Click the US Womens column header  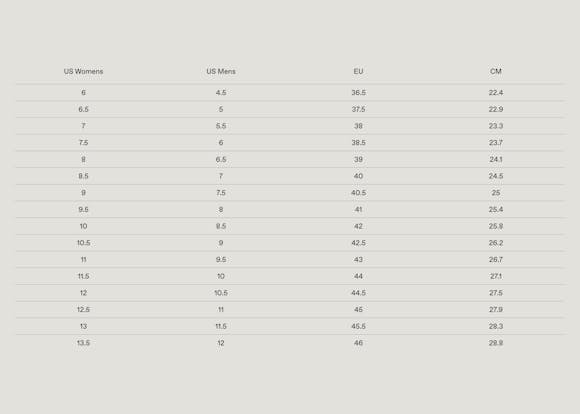coord(83,71)
